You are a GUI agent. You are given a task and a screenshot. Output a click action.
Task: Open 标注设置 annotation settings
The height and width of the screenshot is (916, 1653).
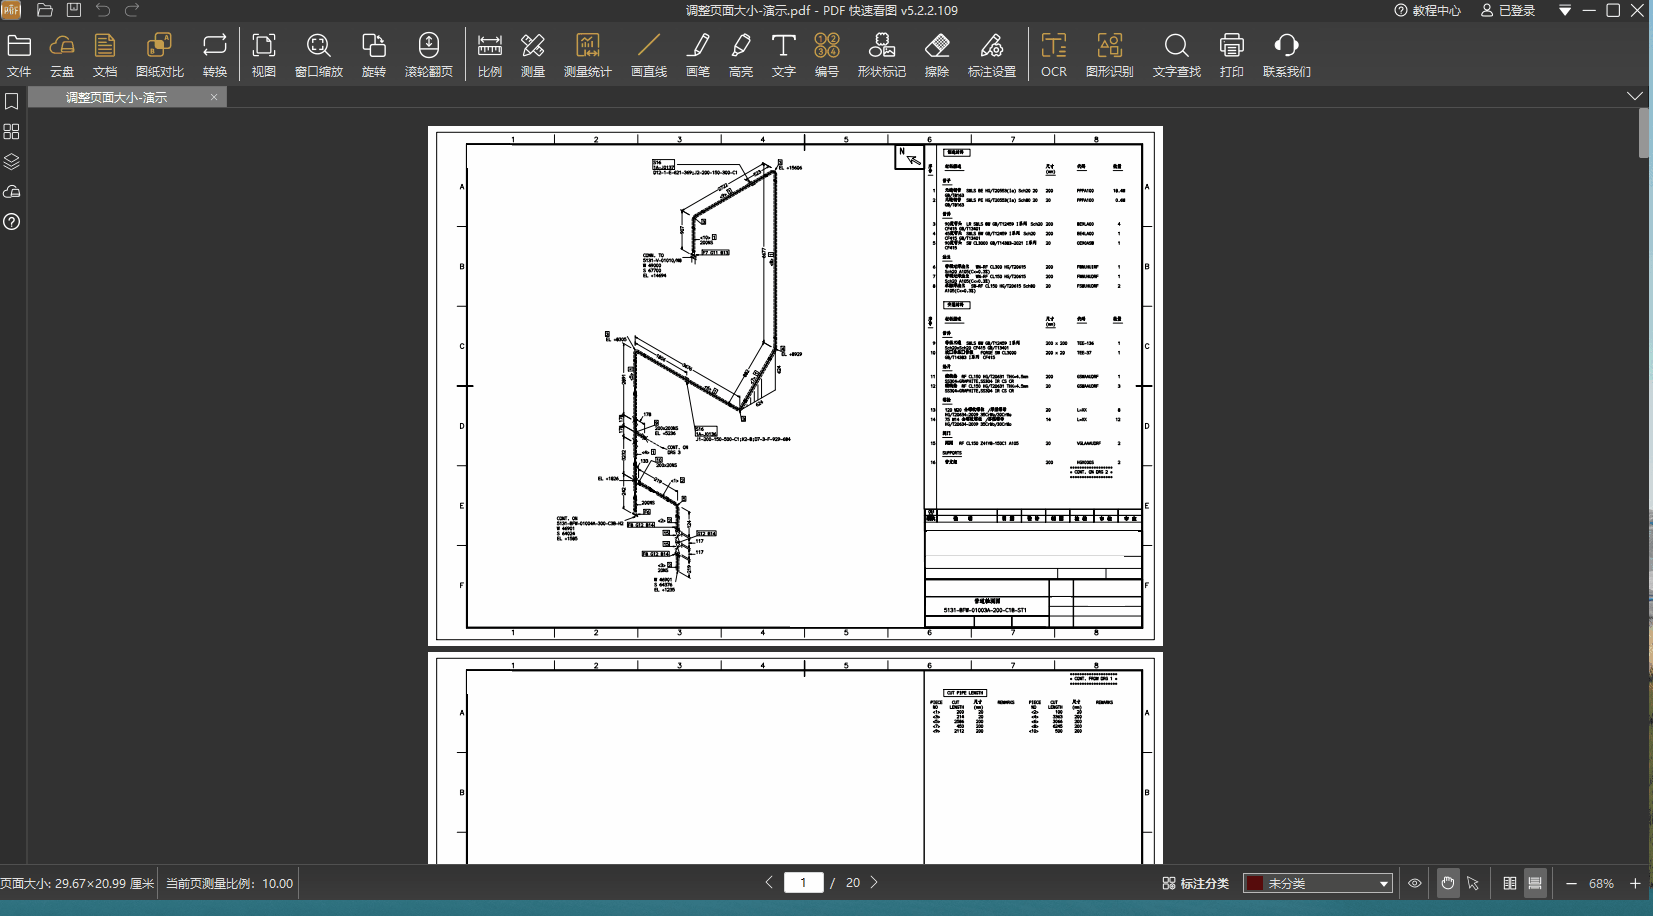[x=992, y=55]
